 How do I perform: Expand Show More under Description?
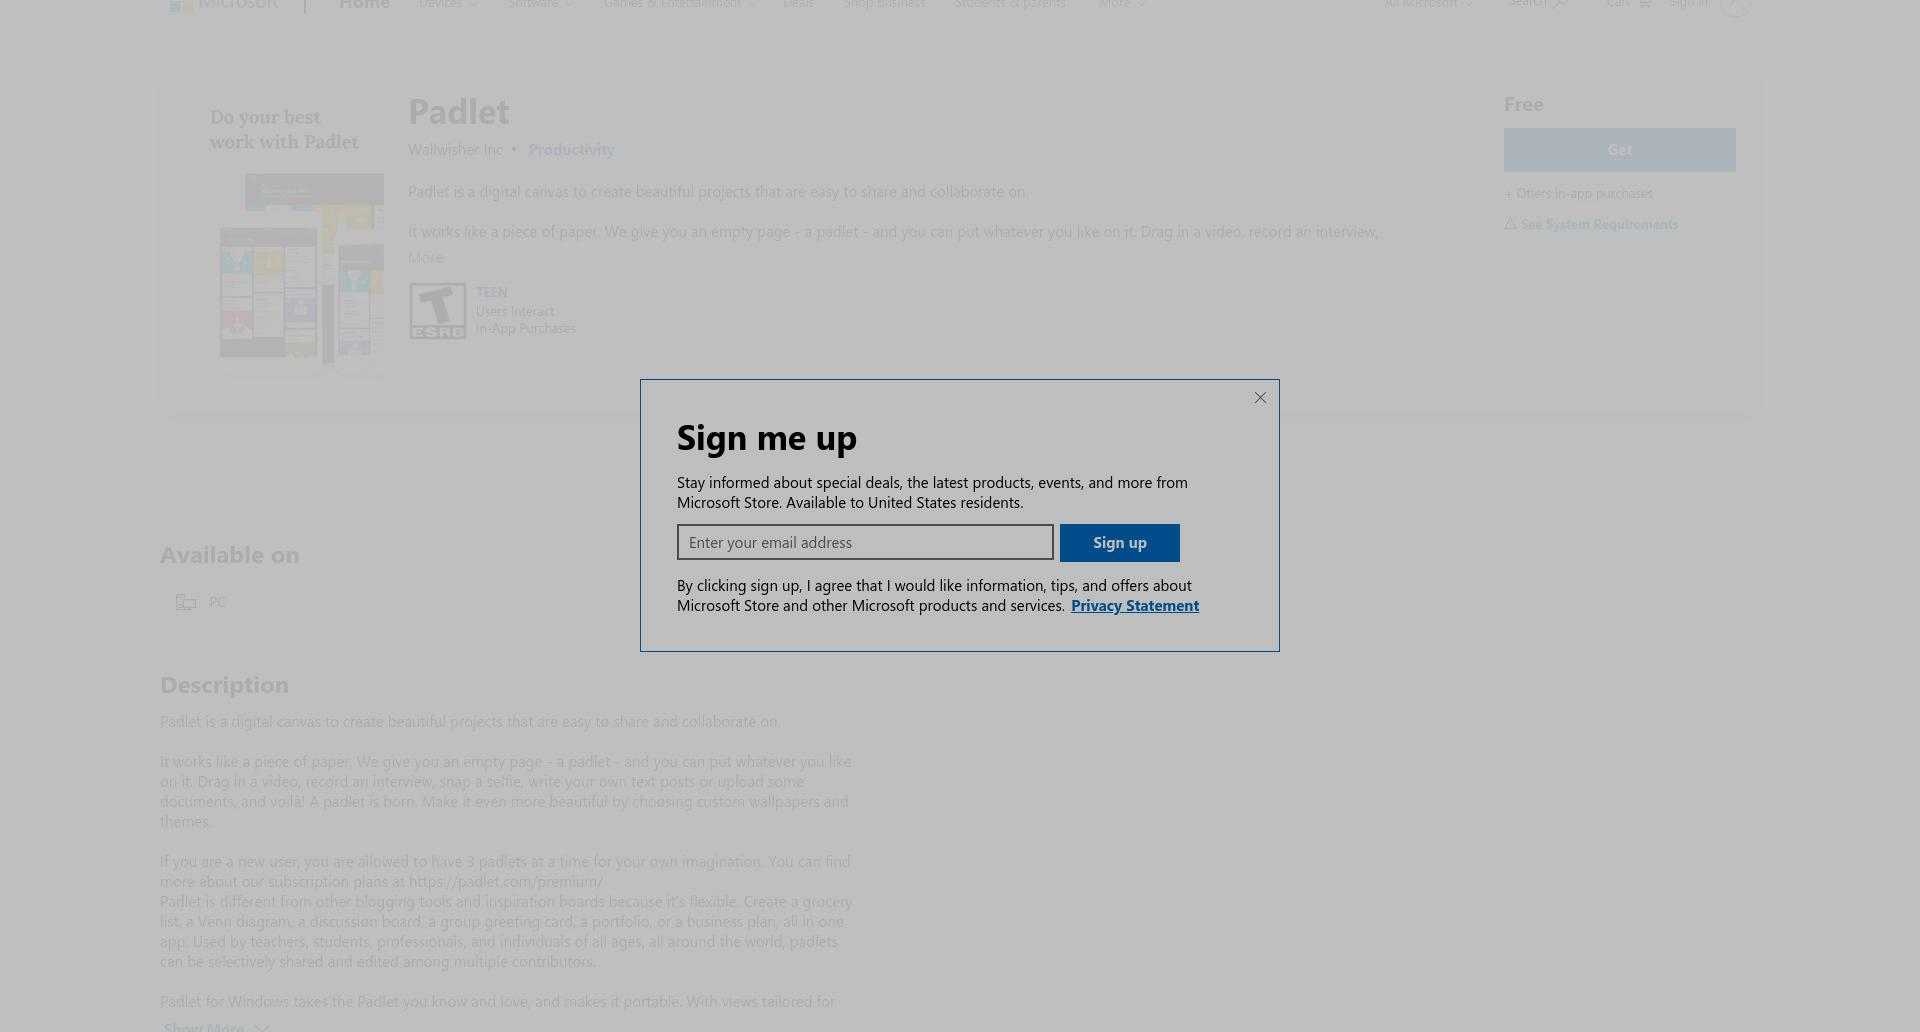(216, 1026)
